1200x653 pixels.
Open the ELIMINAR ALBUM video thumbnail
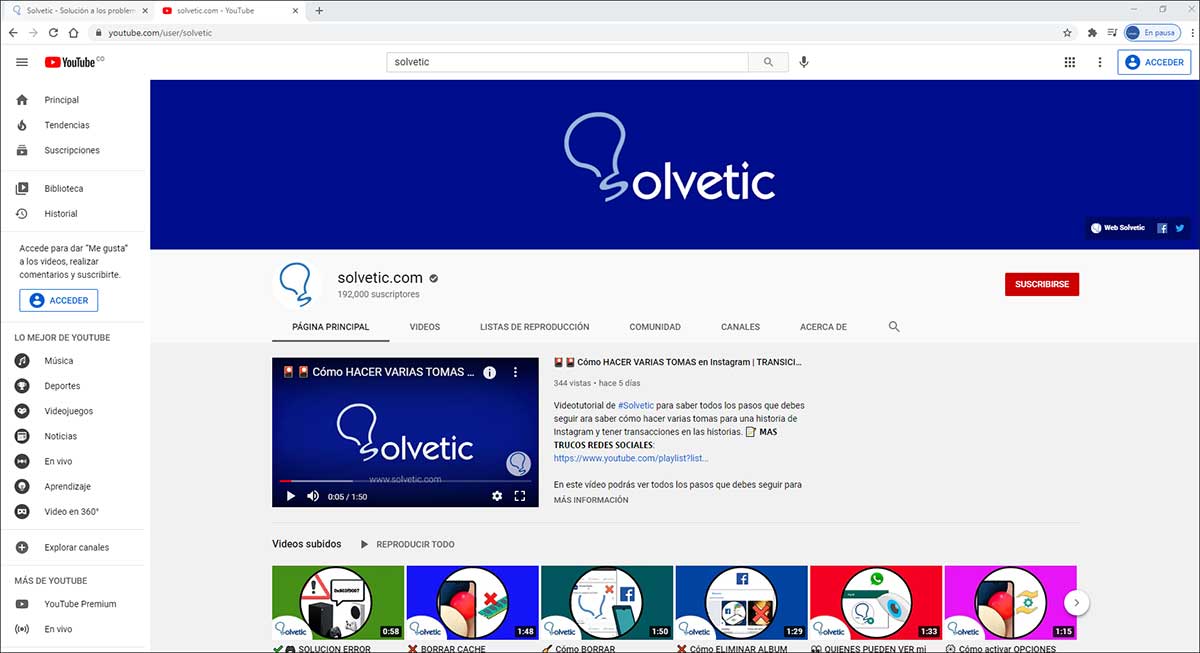(741, 603)
